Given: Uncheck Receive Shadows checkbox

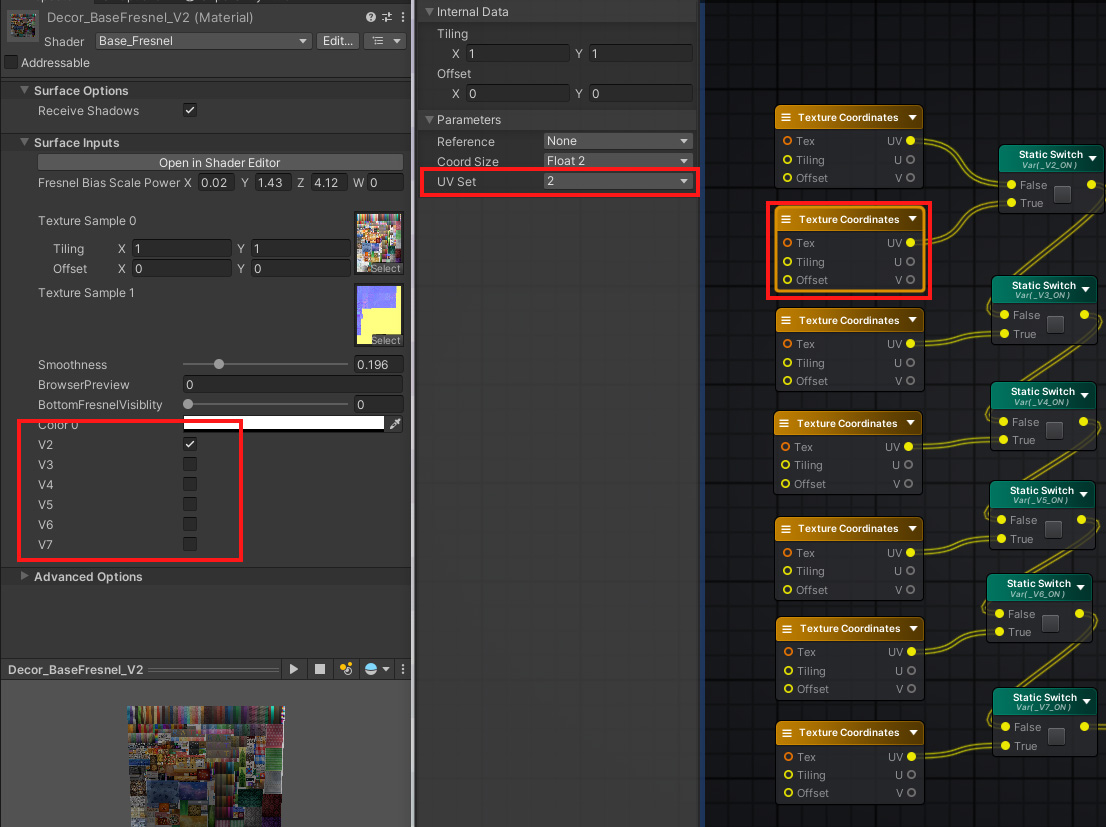Looking at the screenshot, I should click(x=190, y=110).
